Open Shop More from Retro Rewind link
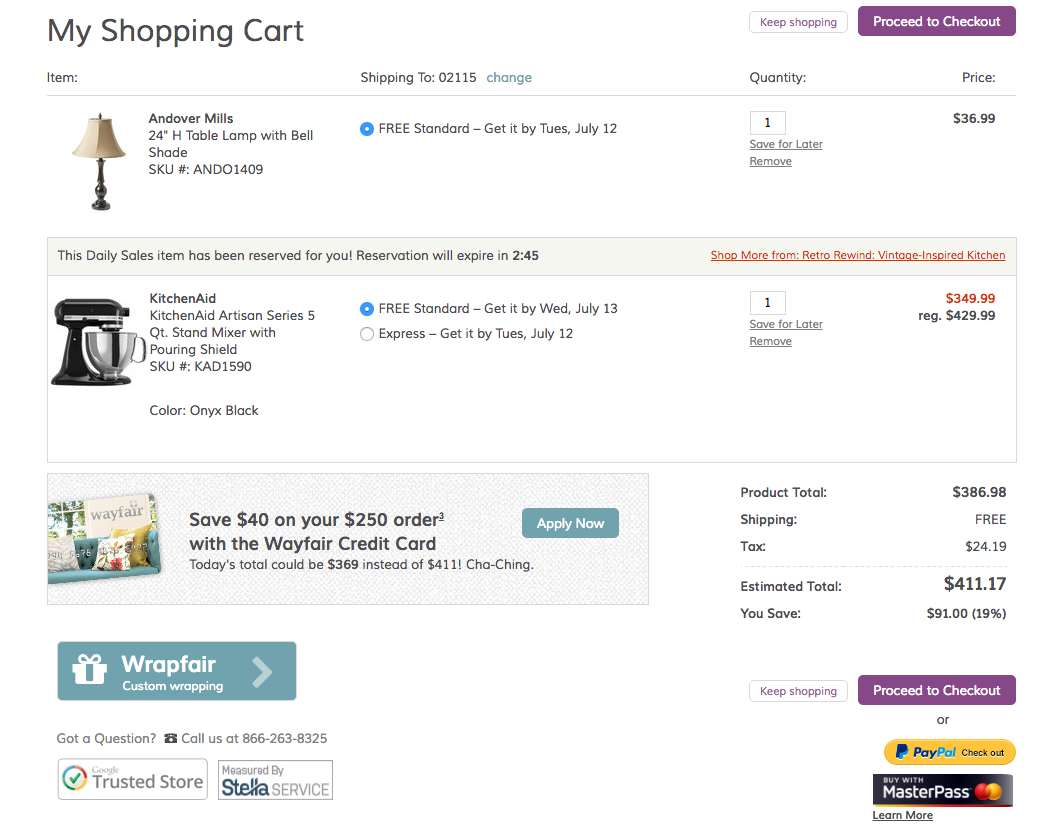This screenshot has width=1038, height=827. pos(858,255)
